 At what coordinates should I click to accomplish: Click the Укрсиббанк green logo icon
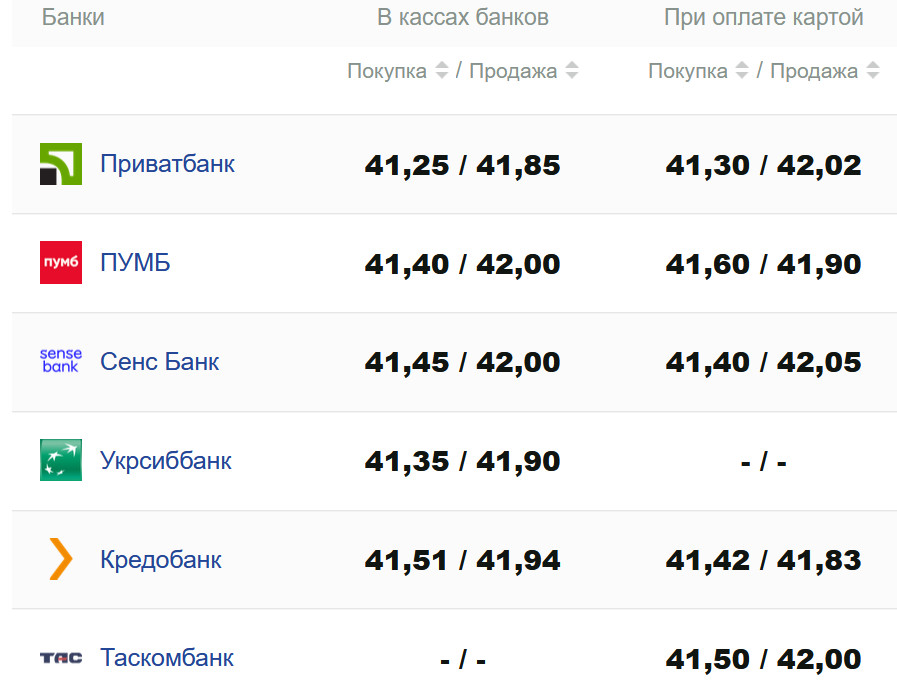pos(61,460)
